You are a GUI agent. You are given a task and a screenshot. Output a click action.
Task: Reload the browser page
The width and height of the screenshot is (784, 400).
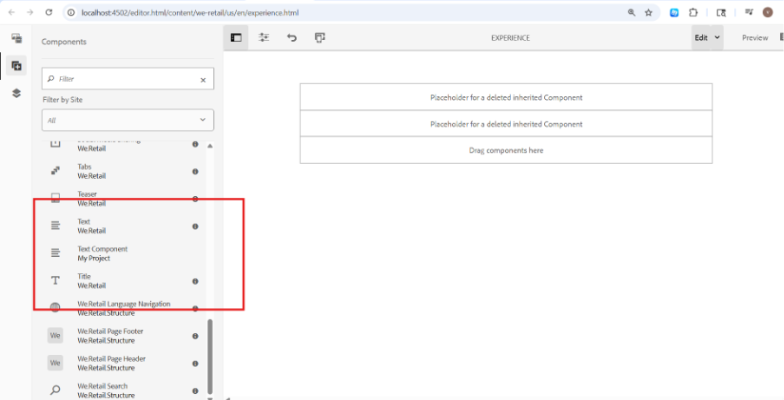(x=48, y=12)
